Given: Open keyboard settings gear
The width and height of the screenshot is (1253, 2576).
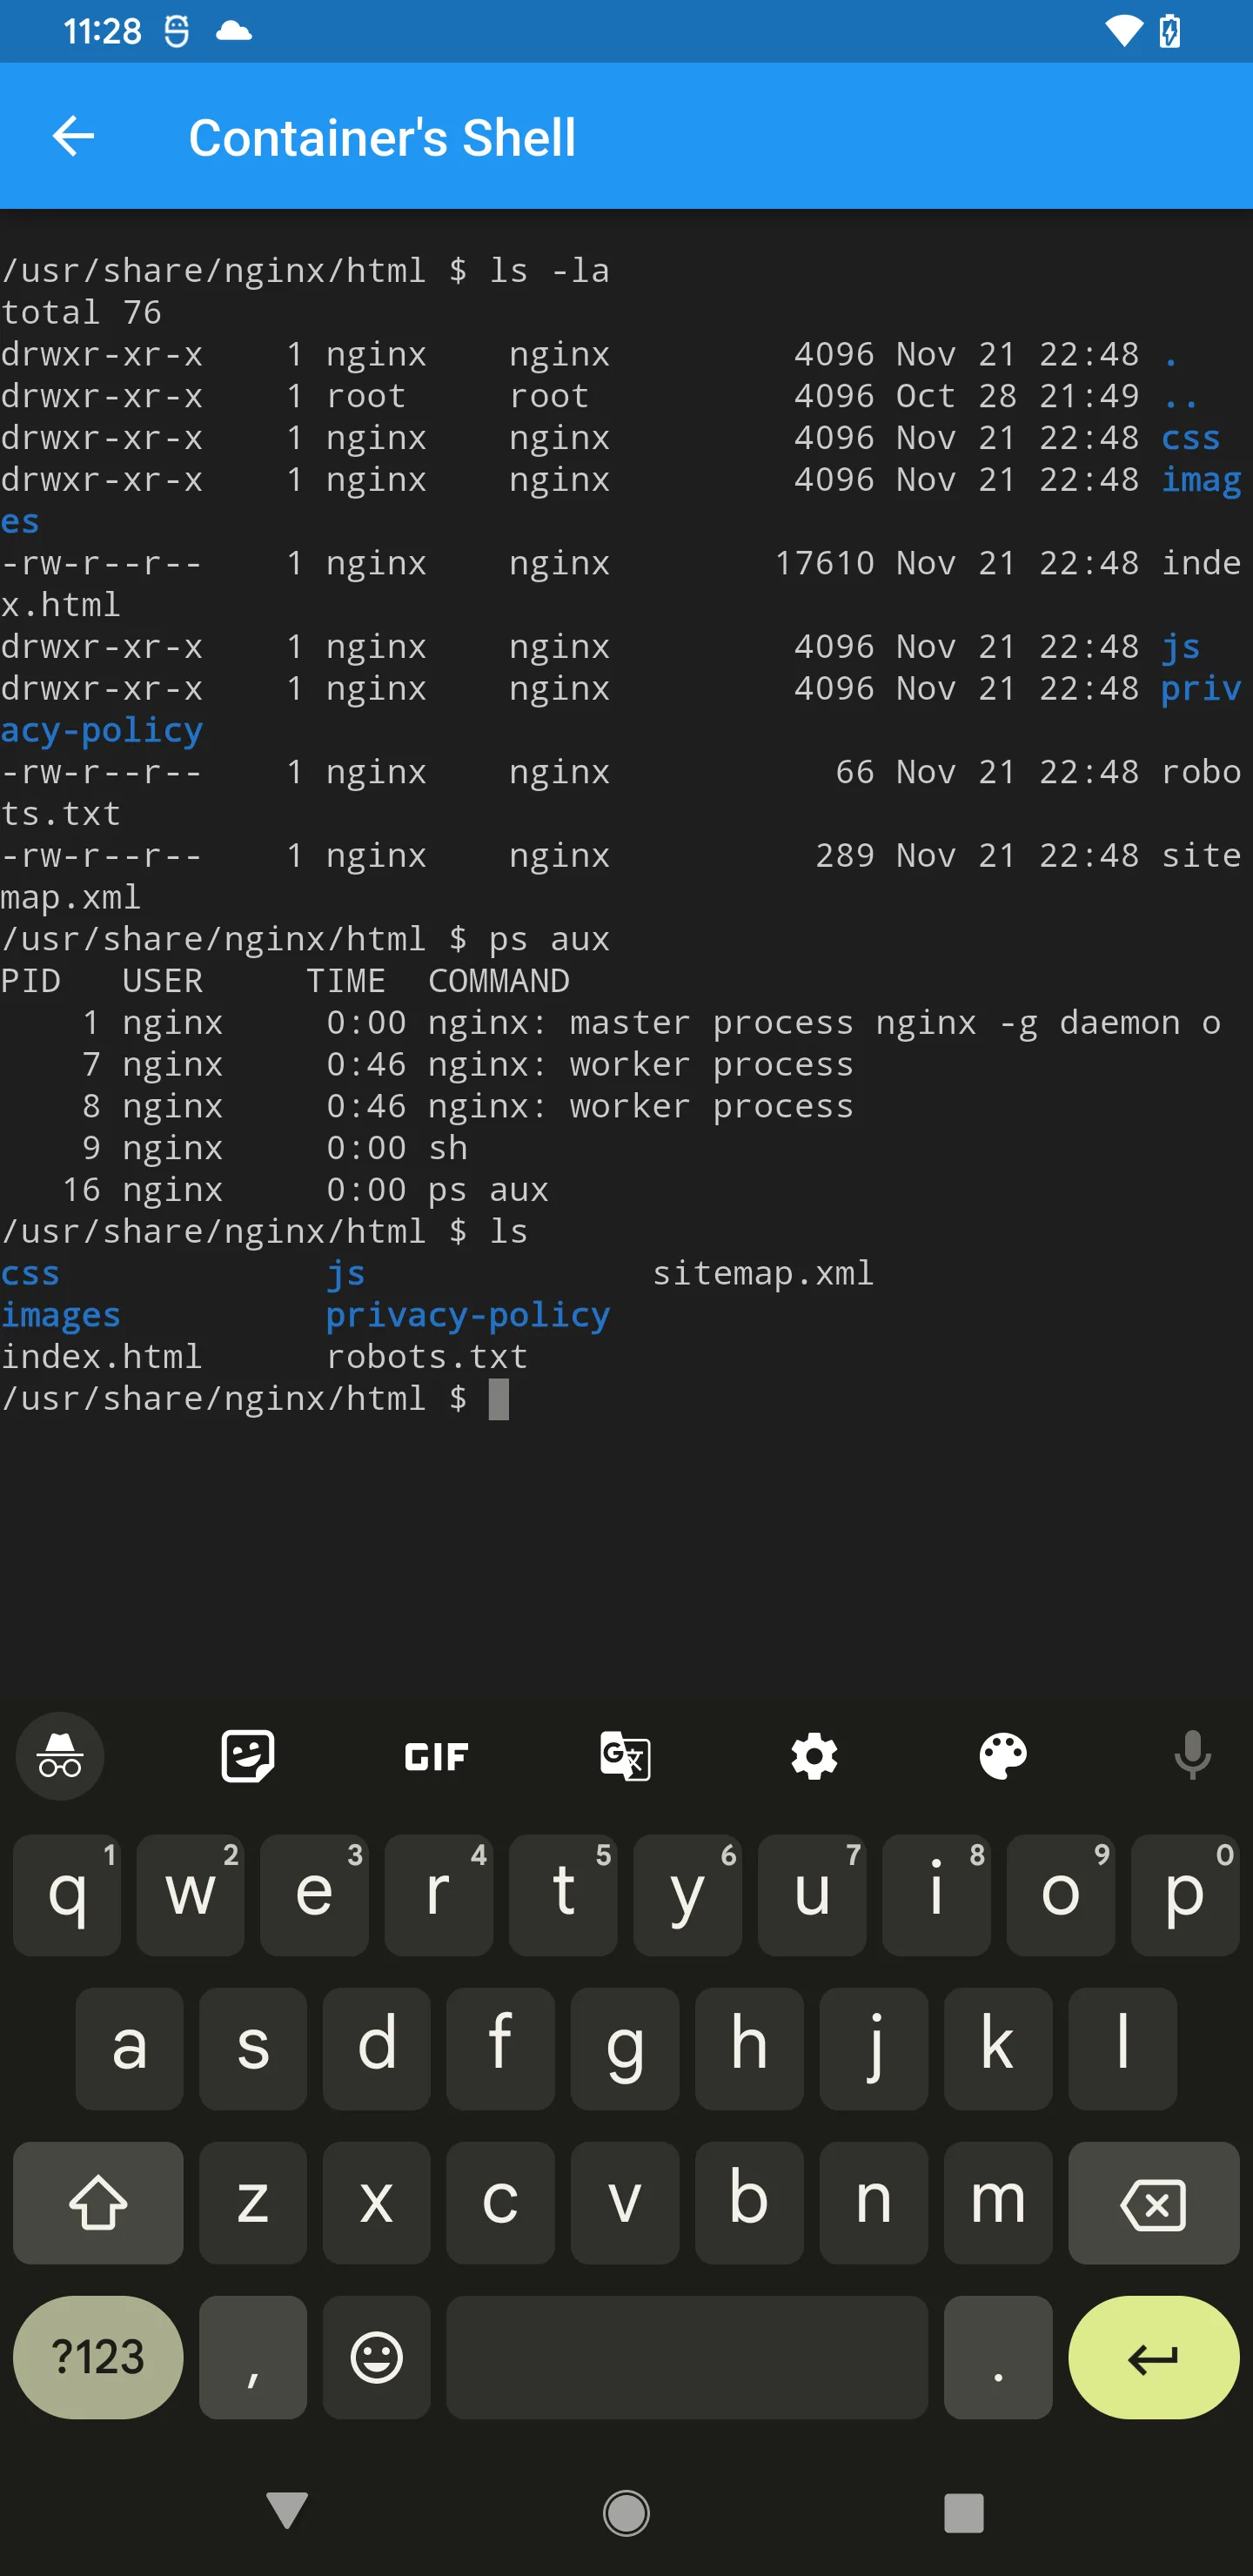Looking at the screenshot, I should coord(814,1756).
